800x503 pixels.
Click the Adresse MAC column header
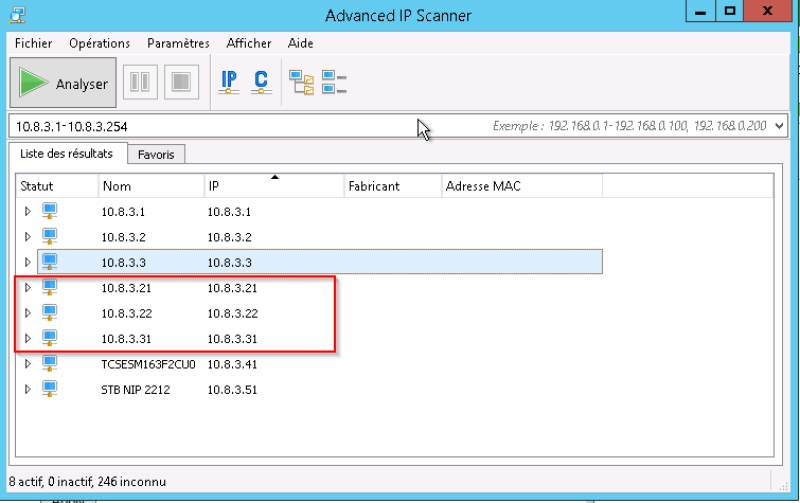click(520, 186)
